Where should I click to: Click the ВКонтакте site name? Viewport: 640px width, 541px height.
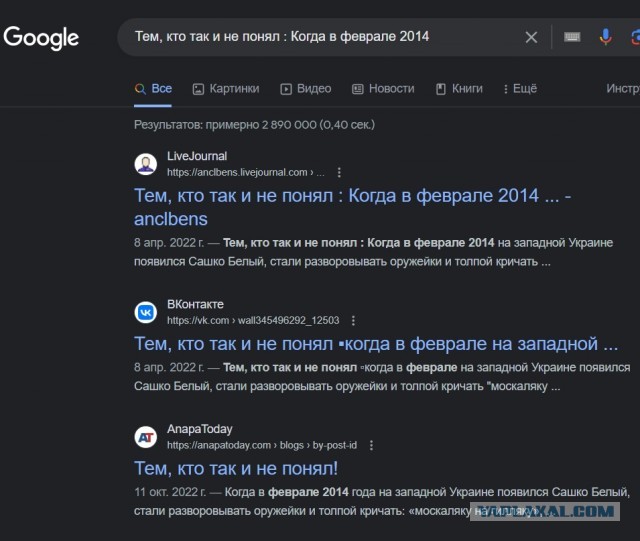[x=195, y=304]
